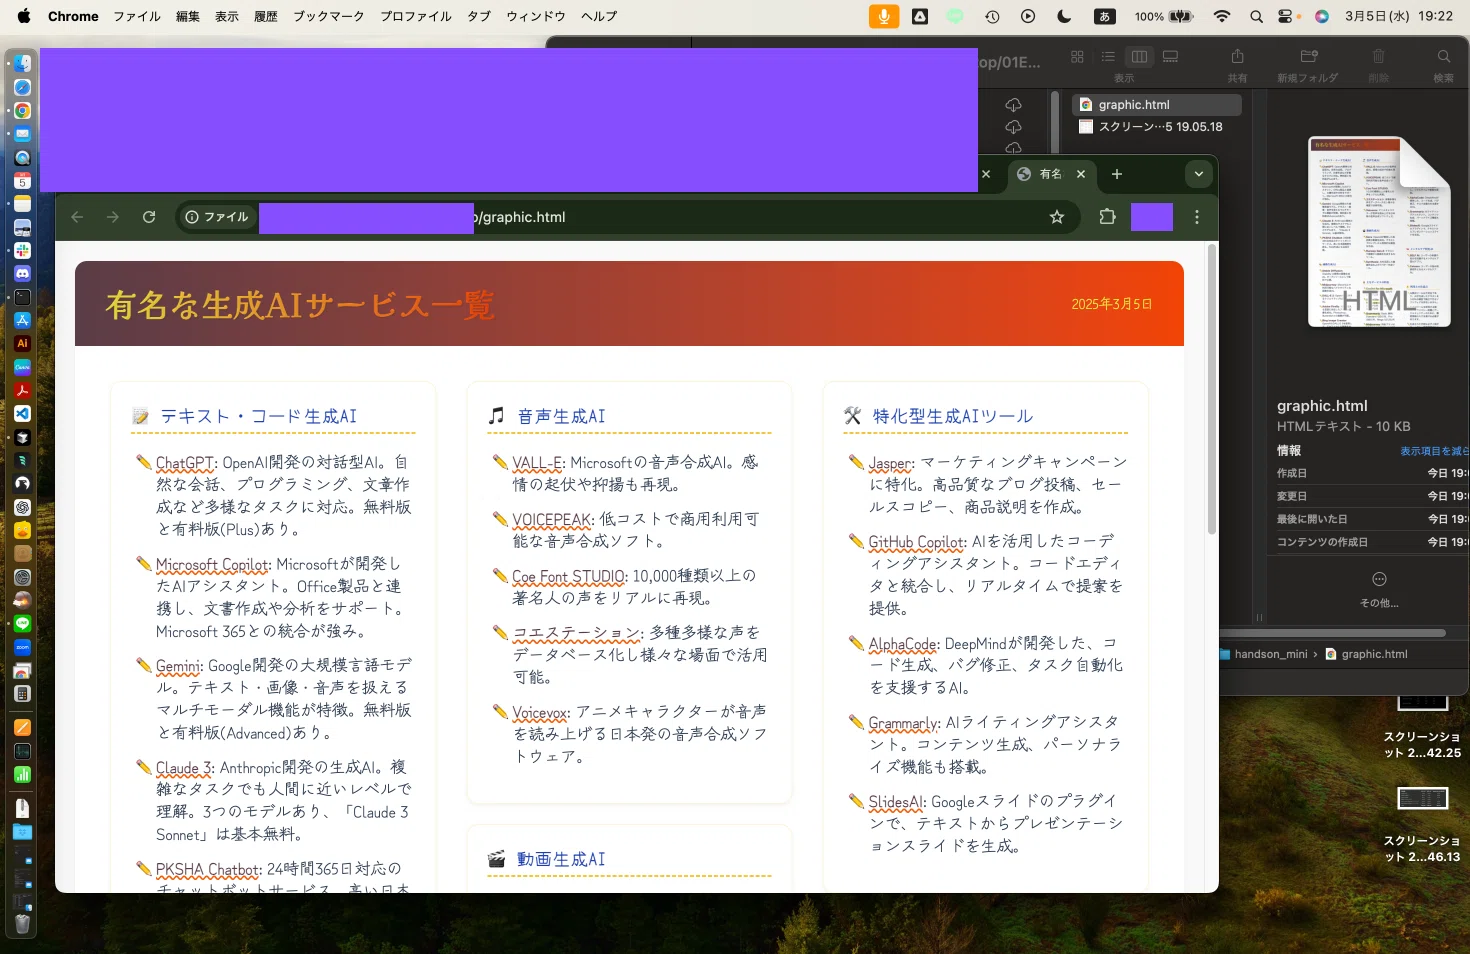Bookmark this page with the star icon
The width and height of the screenshot is (1470, 954).
pyautogui.click(x=1056, y=217)
